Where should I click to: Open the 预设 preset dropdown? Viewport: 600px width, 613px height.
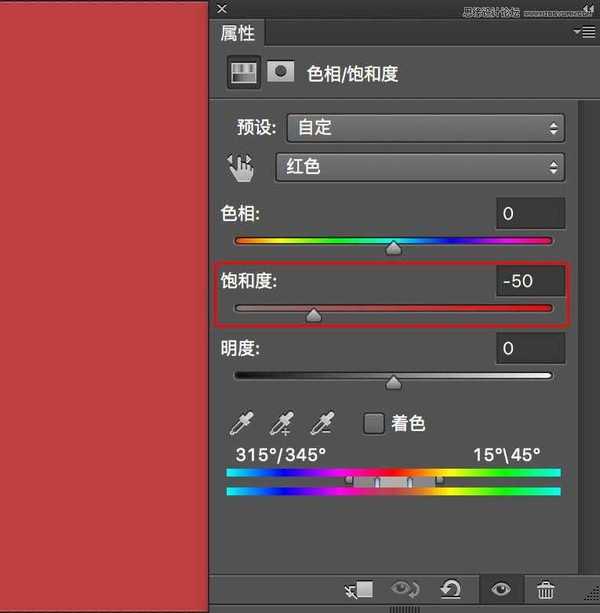425,128
